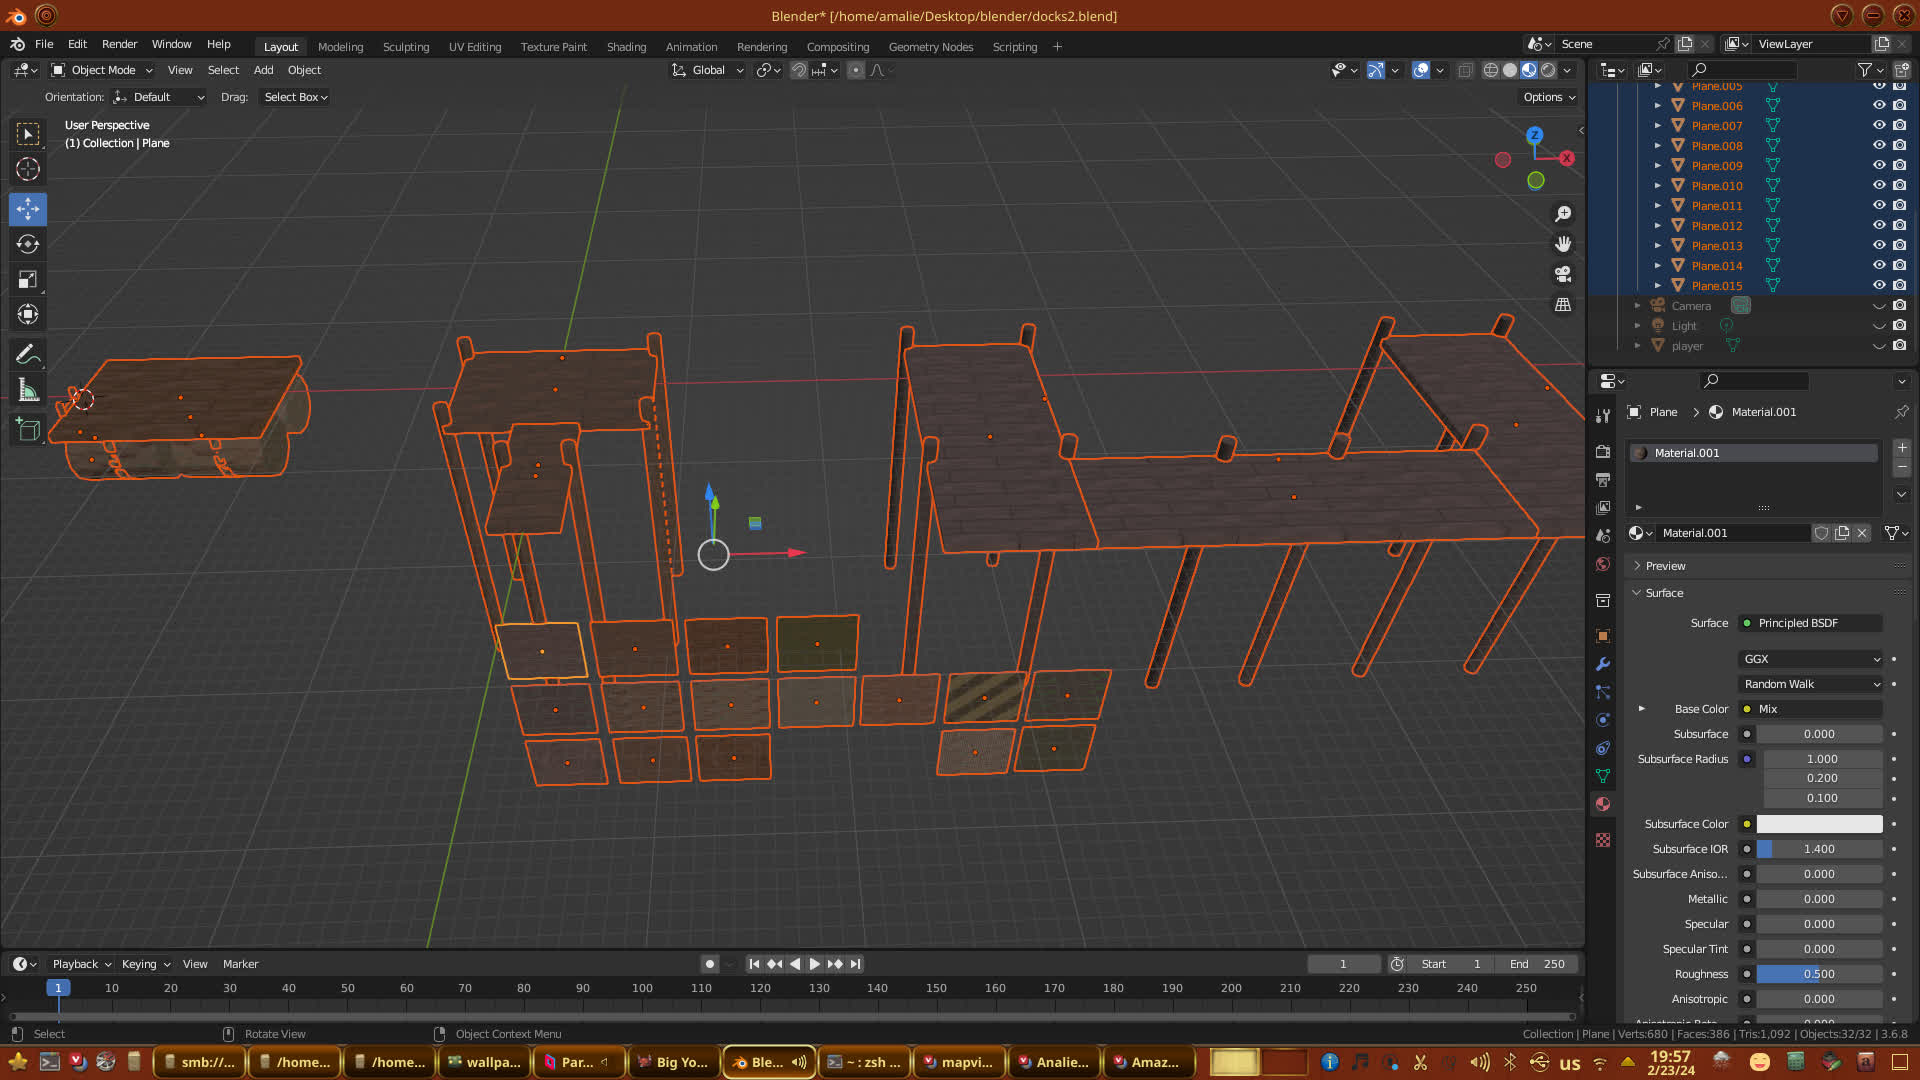Choose the Add Cube tool
The width and height of the screenshot is (1920, 1080).
point(28,430)
